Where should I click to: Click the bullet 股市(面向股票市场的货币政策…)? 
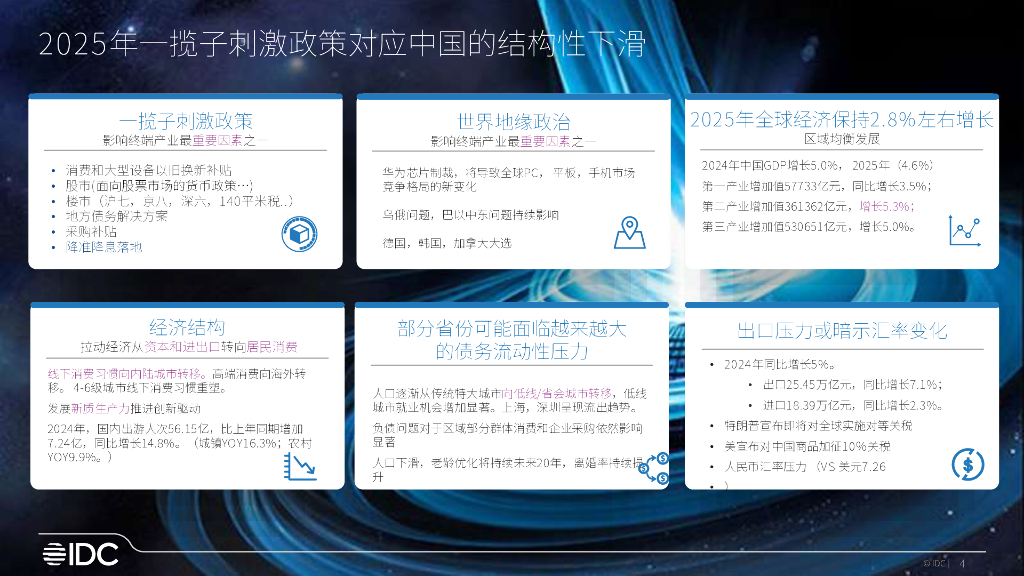(159, 185)
